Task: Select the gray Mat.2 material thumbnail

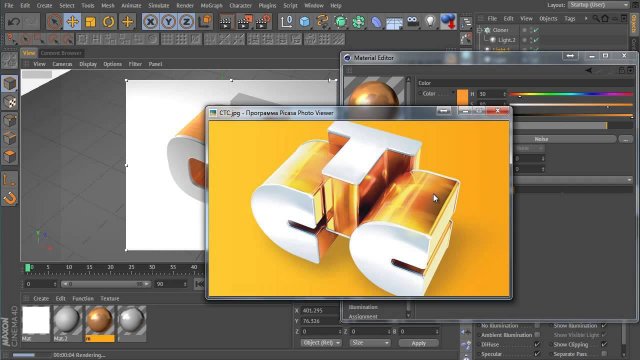Action: pos(67,320)
